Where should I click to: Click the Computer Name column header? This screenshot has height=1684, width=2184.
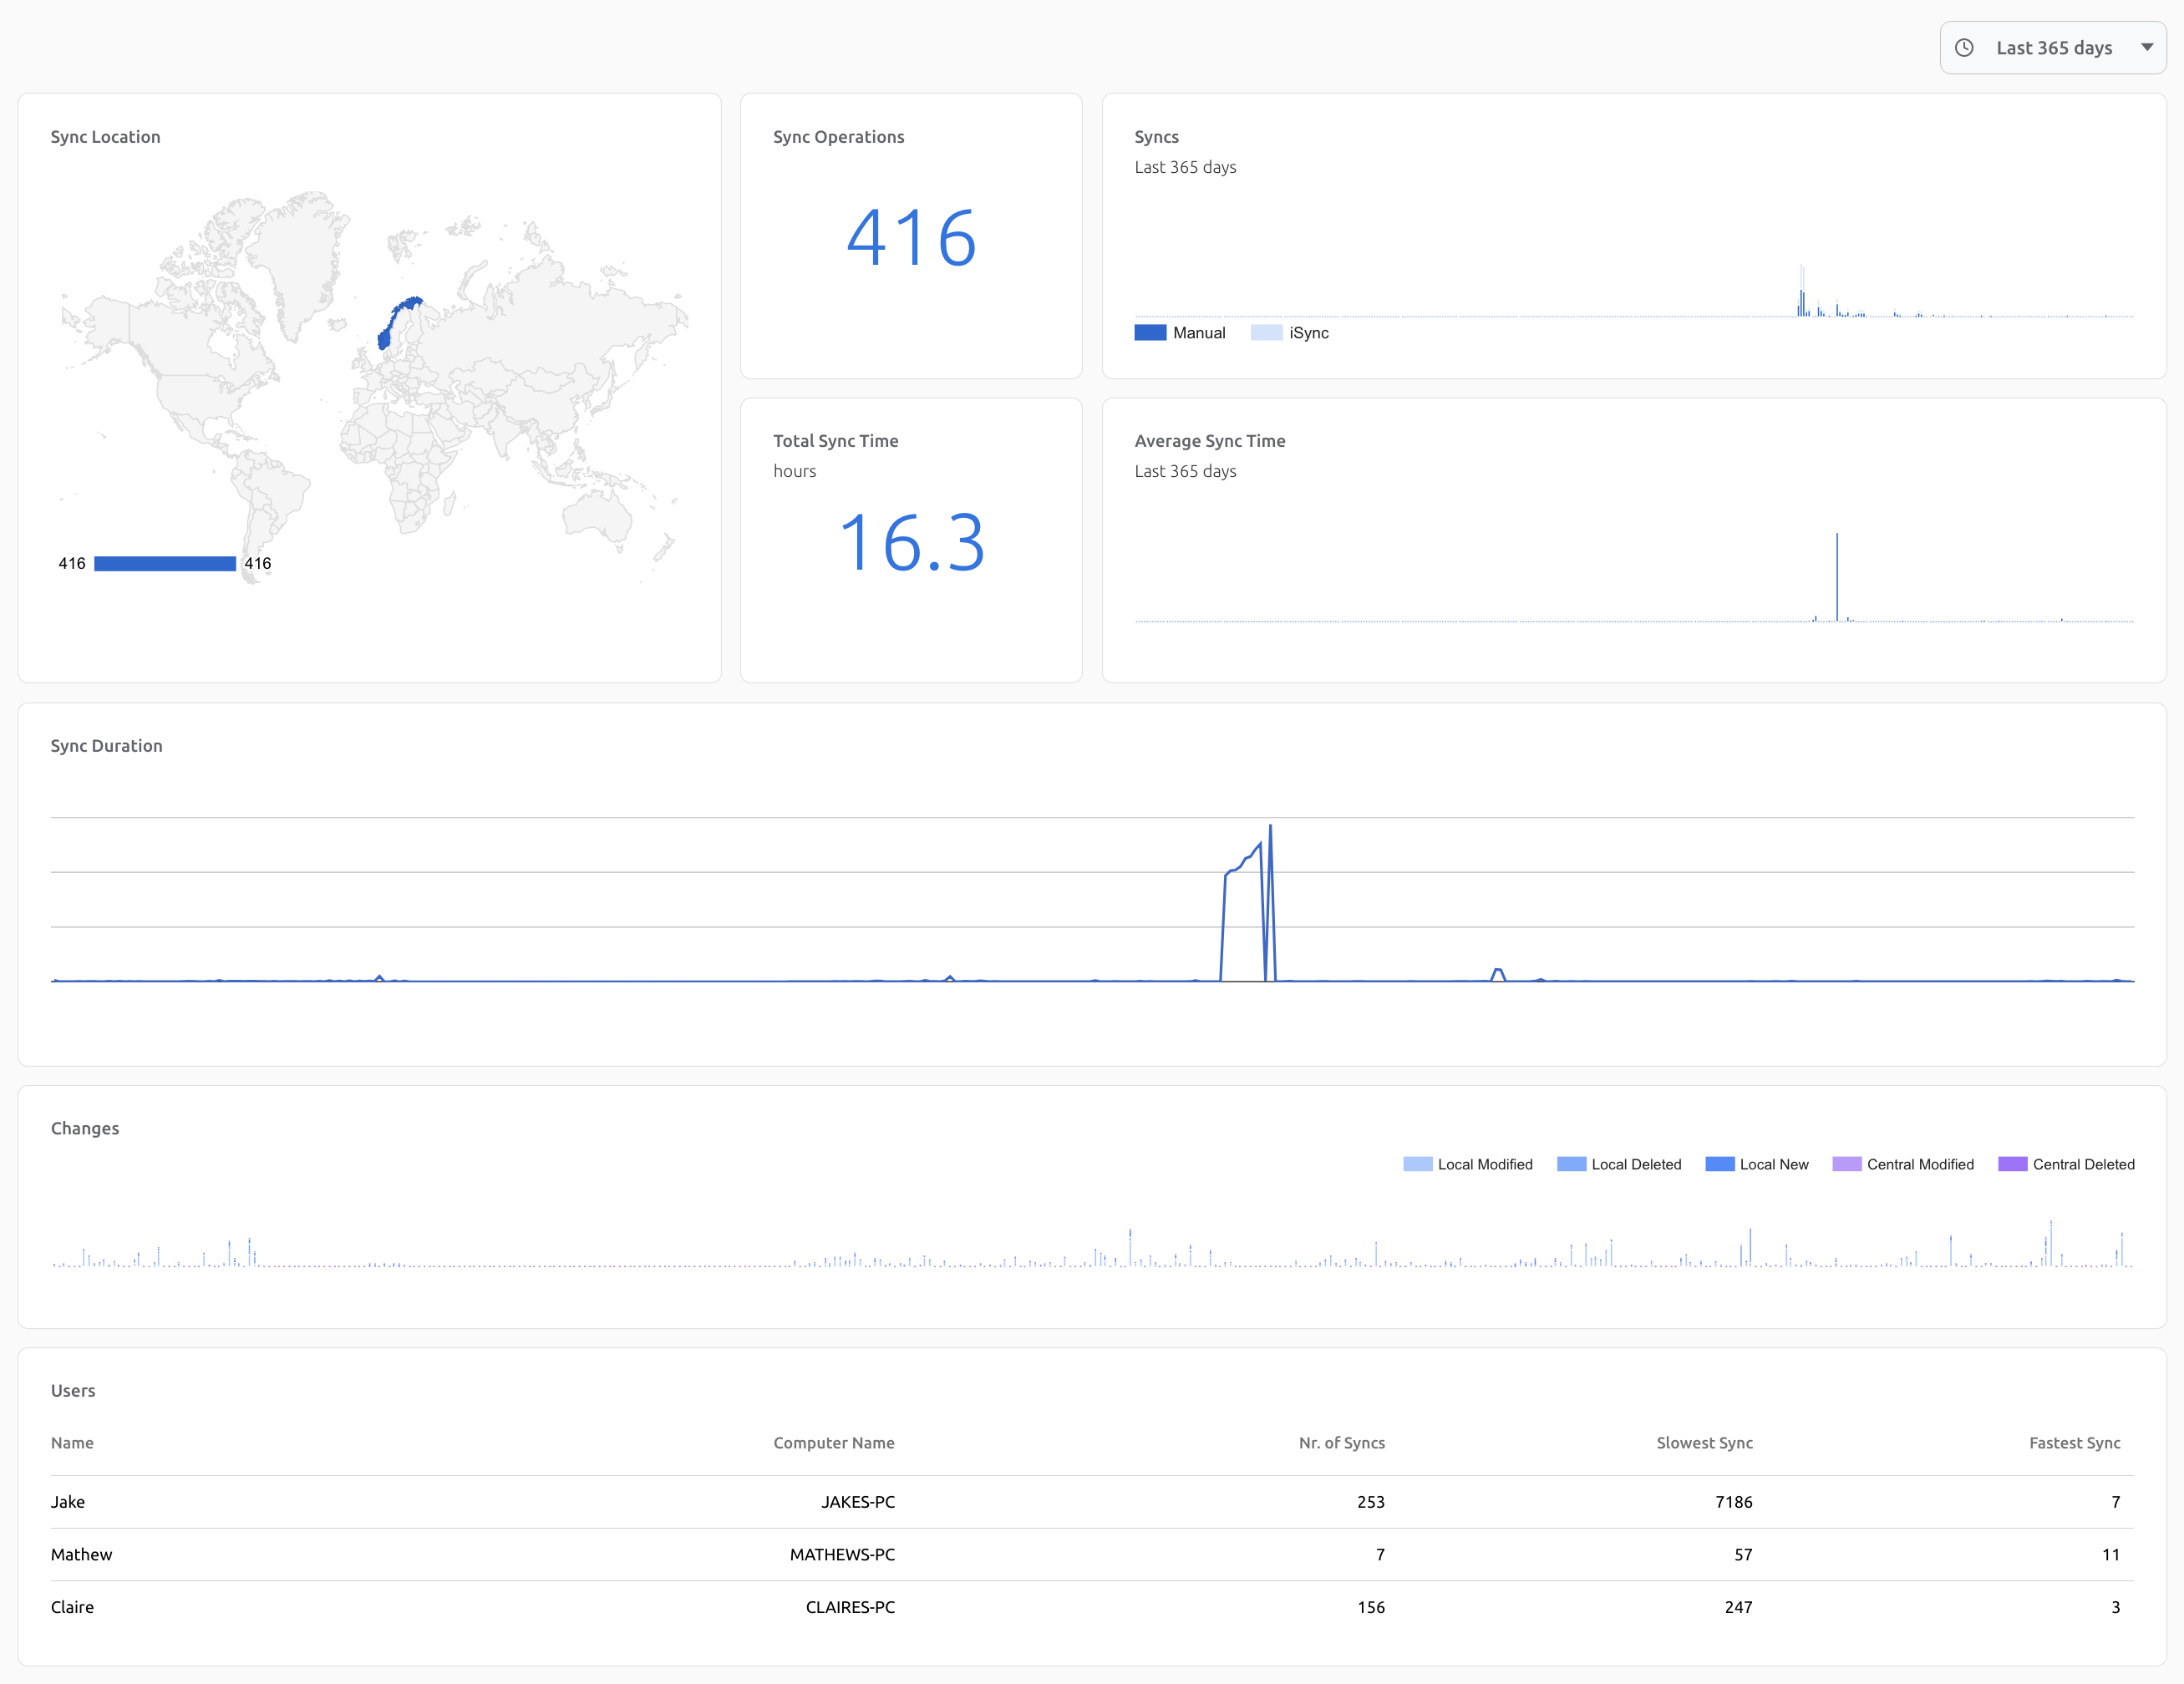point(833,1443)
